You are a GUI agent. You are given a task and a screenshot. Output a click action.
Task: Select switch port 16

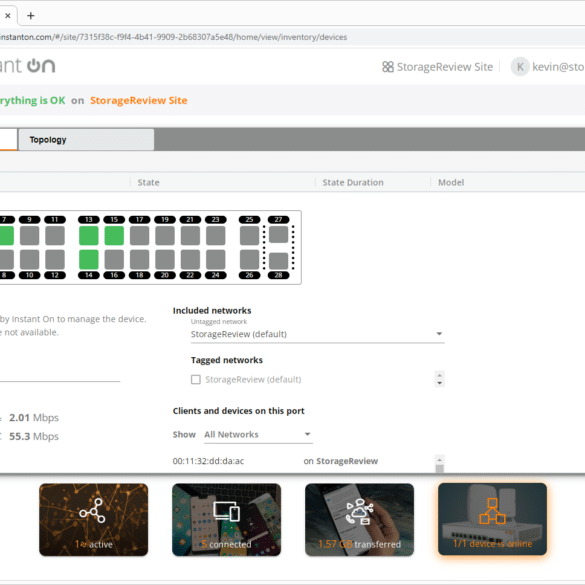114,259
